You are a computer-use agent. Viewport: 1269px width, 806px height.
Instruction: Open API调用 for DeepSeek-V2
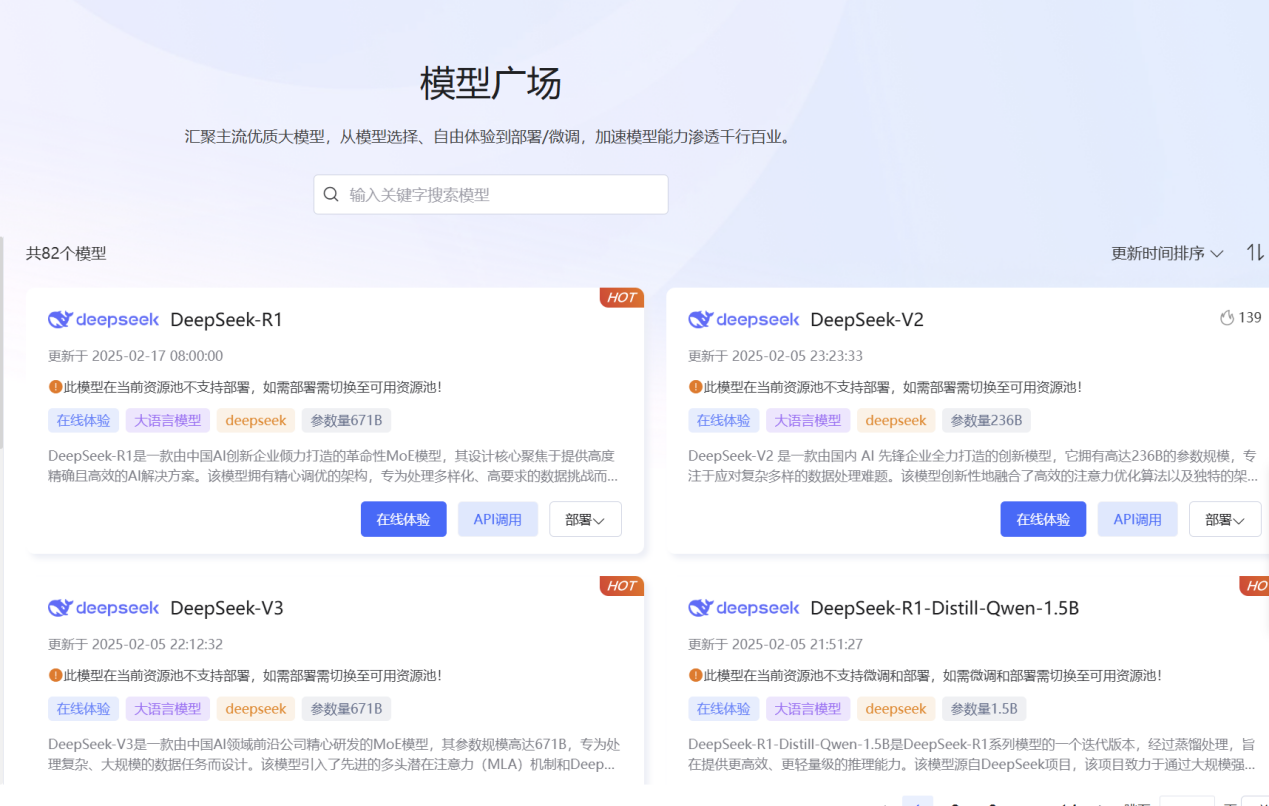pyautogui.click(x=1138, y=520)
